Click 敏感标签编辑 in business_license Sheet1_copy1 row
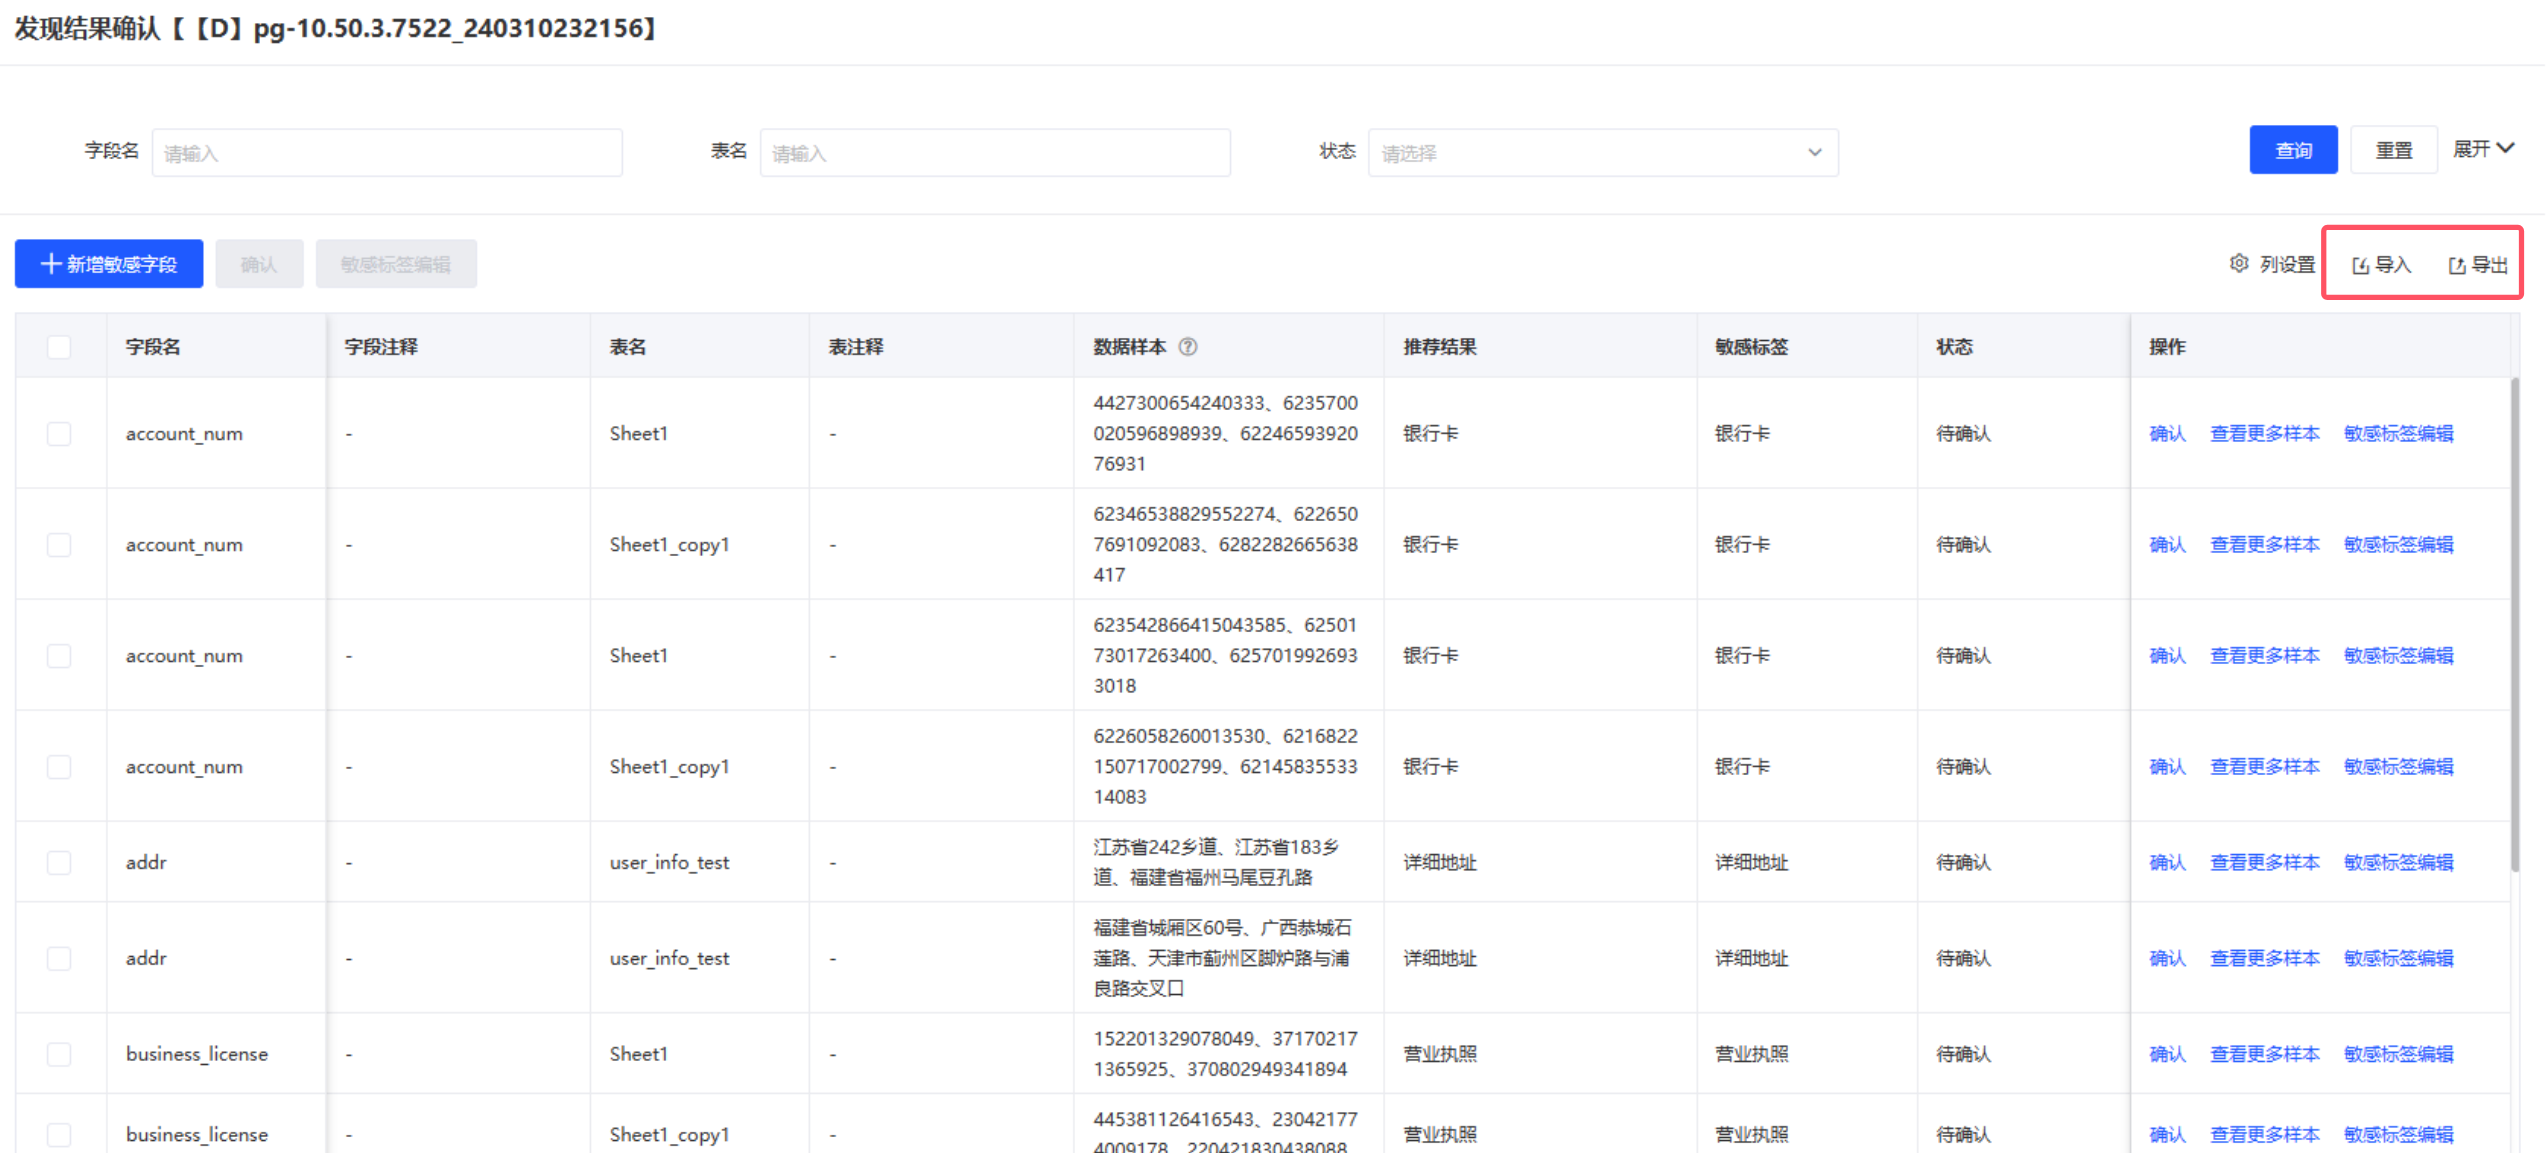 pyautogui.click(x=2398, y=1135)
